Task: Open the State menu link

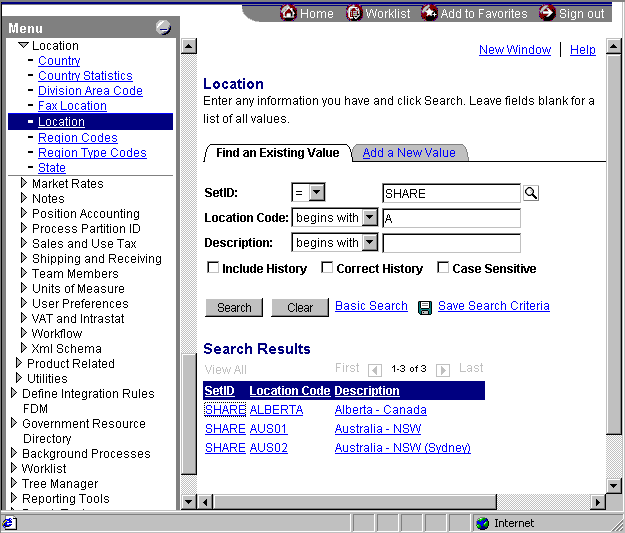Action: [52, 167]
